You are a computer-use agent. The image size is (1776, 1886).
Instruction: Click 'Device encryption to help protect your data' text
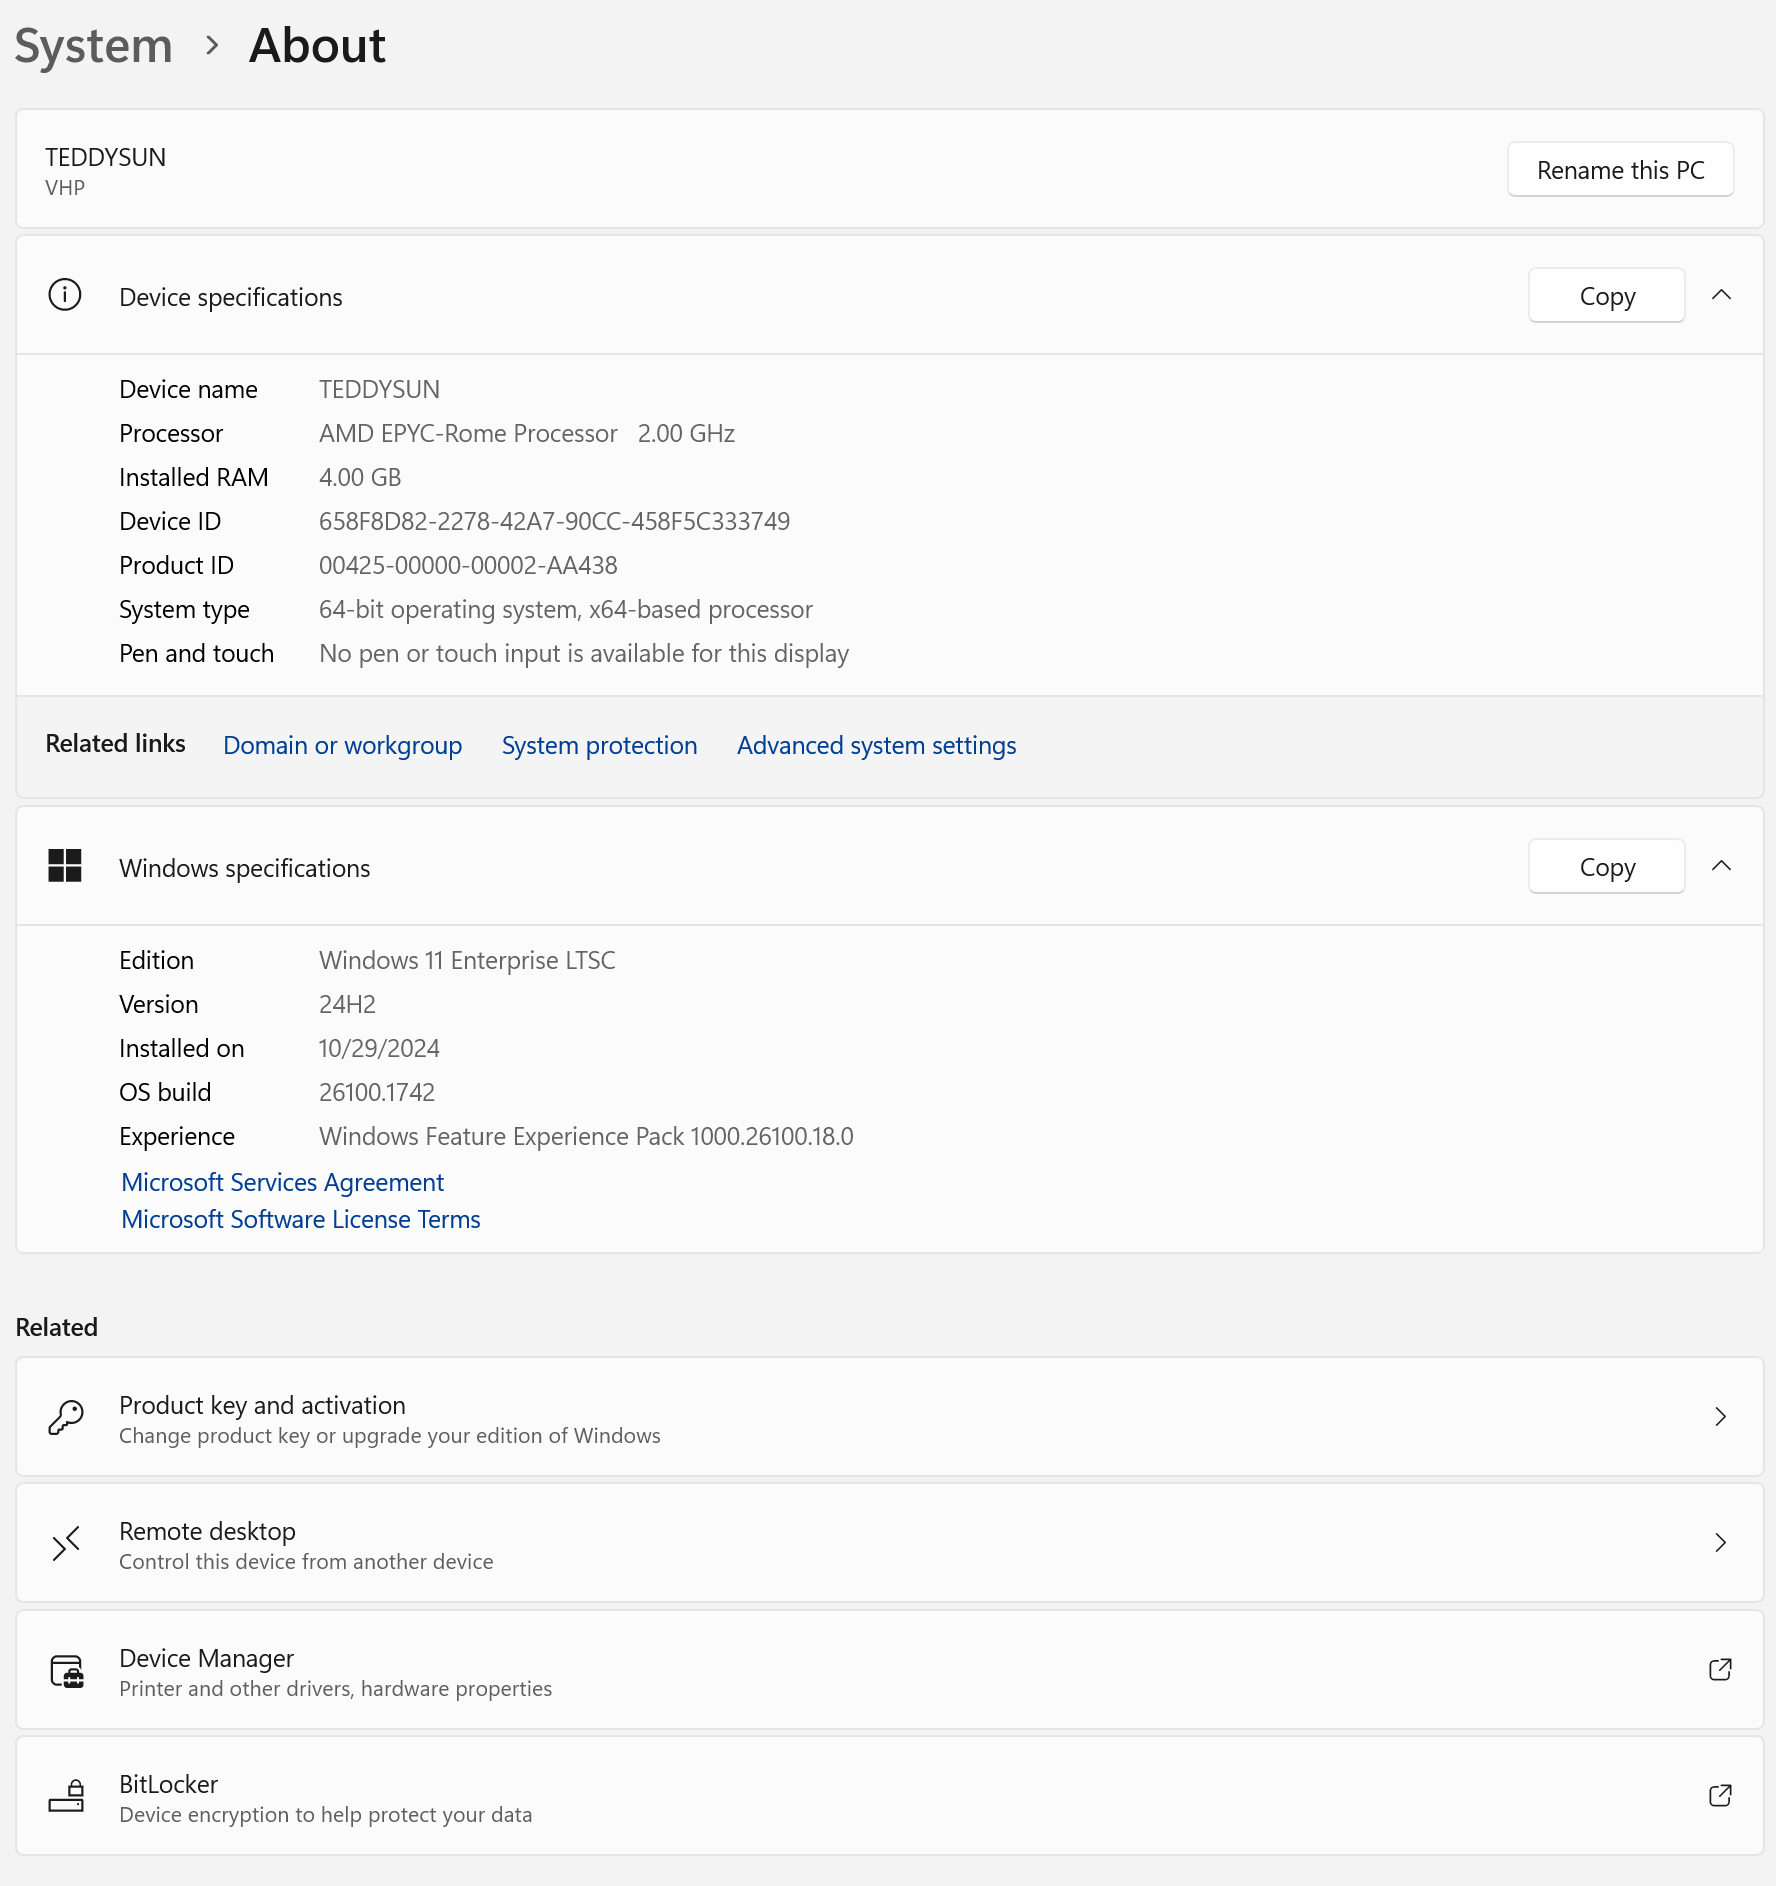pos(325,1815)
